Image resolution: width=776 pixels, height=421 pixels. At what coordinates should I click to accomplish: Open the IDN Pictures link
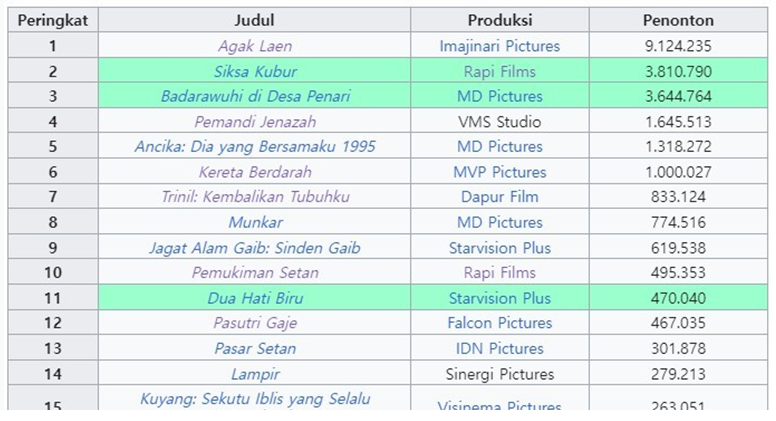click(499, 349)
